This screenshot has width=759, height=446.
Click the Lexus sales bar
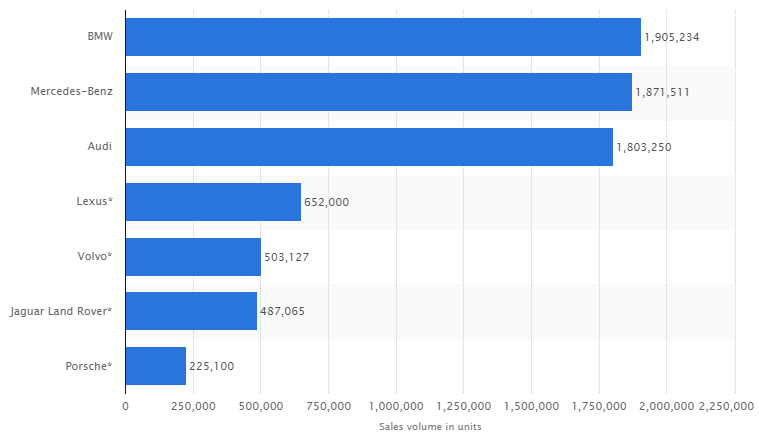(x=213, y=202)
